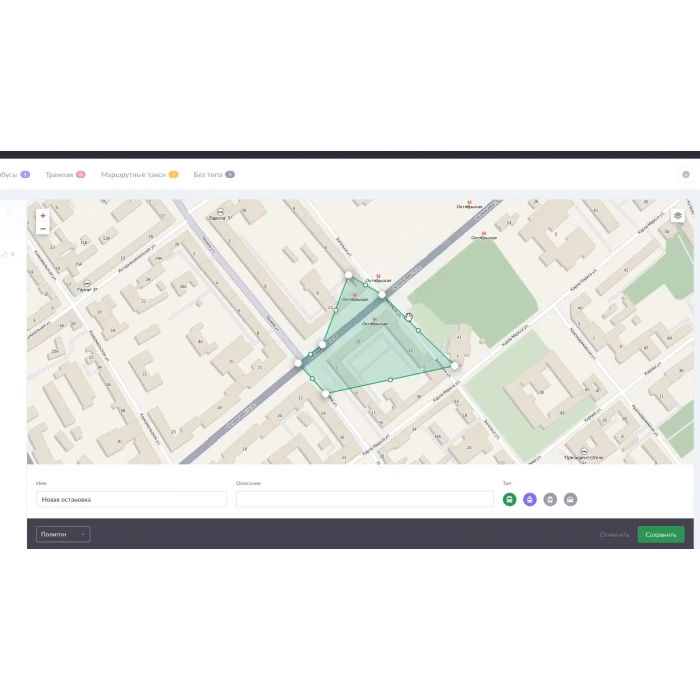Click the Европа hotel marker on map
Image resolution: width=700 pixels, height=700 pixels.
[218, 212]
